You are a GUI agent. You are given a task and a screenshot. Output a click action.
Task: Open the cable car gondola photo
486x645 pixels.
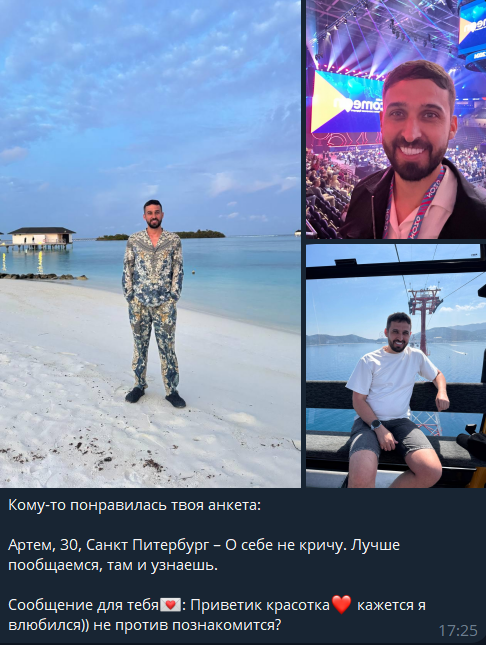coord(396,366)
